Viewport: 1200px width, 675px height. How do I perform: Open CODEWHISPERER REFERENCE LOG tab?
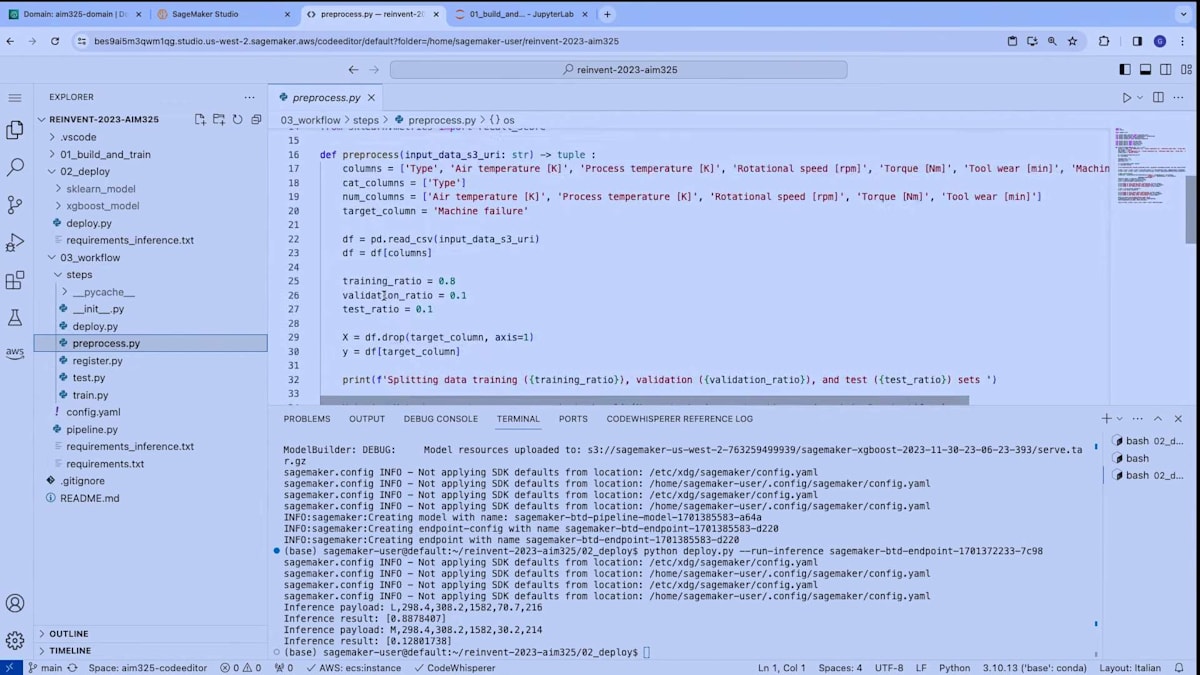click(x=680, y=419)
